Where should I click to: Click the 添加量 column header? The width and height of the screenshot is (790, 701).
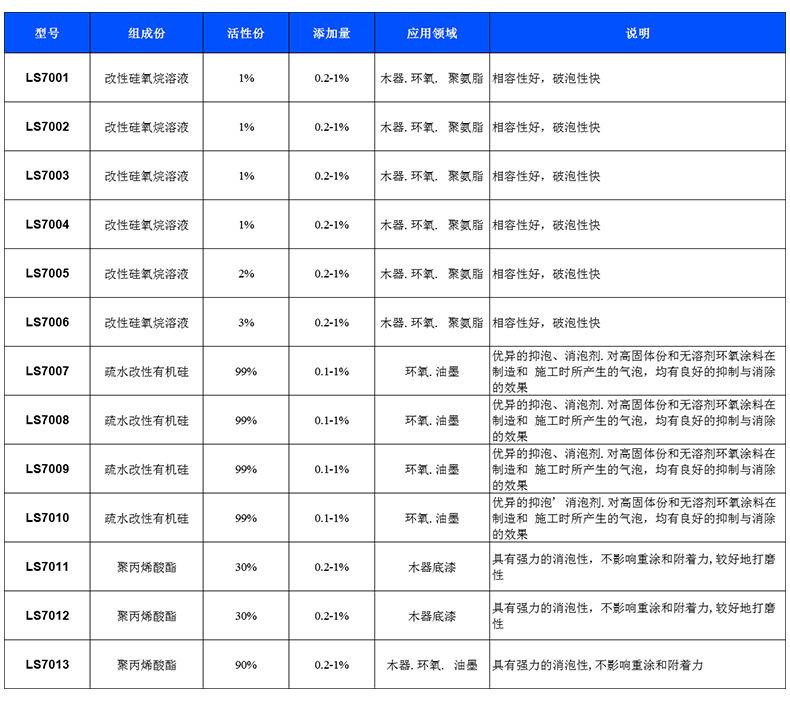pyautogui.click(x=331, y=33)
